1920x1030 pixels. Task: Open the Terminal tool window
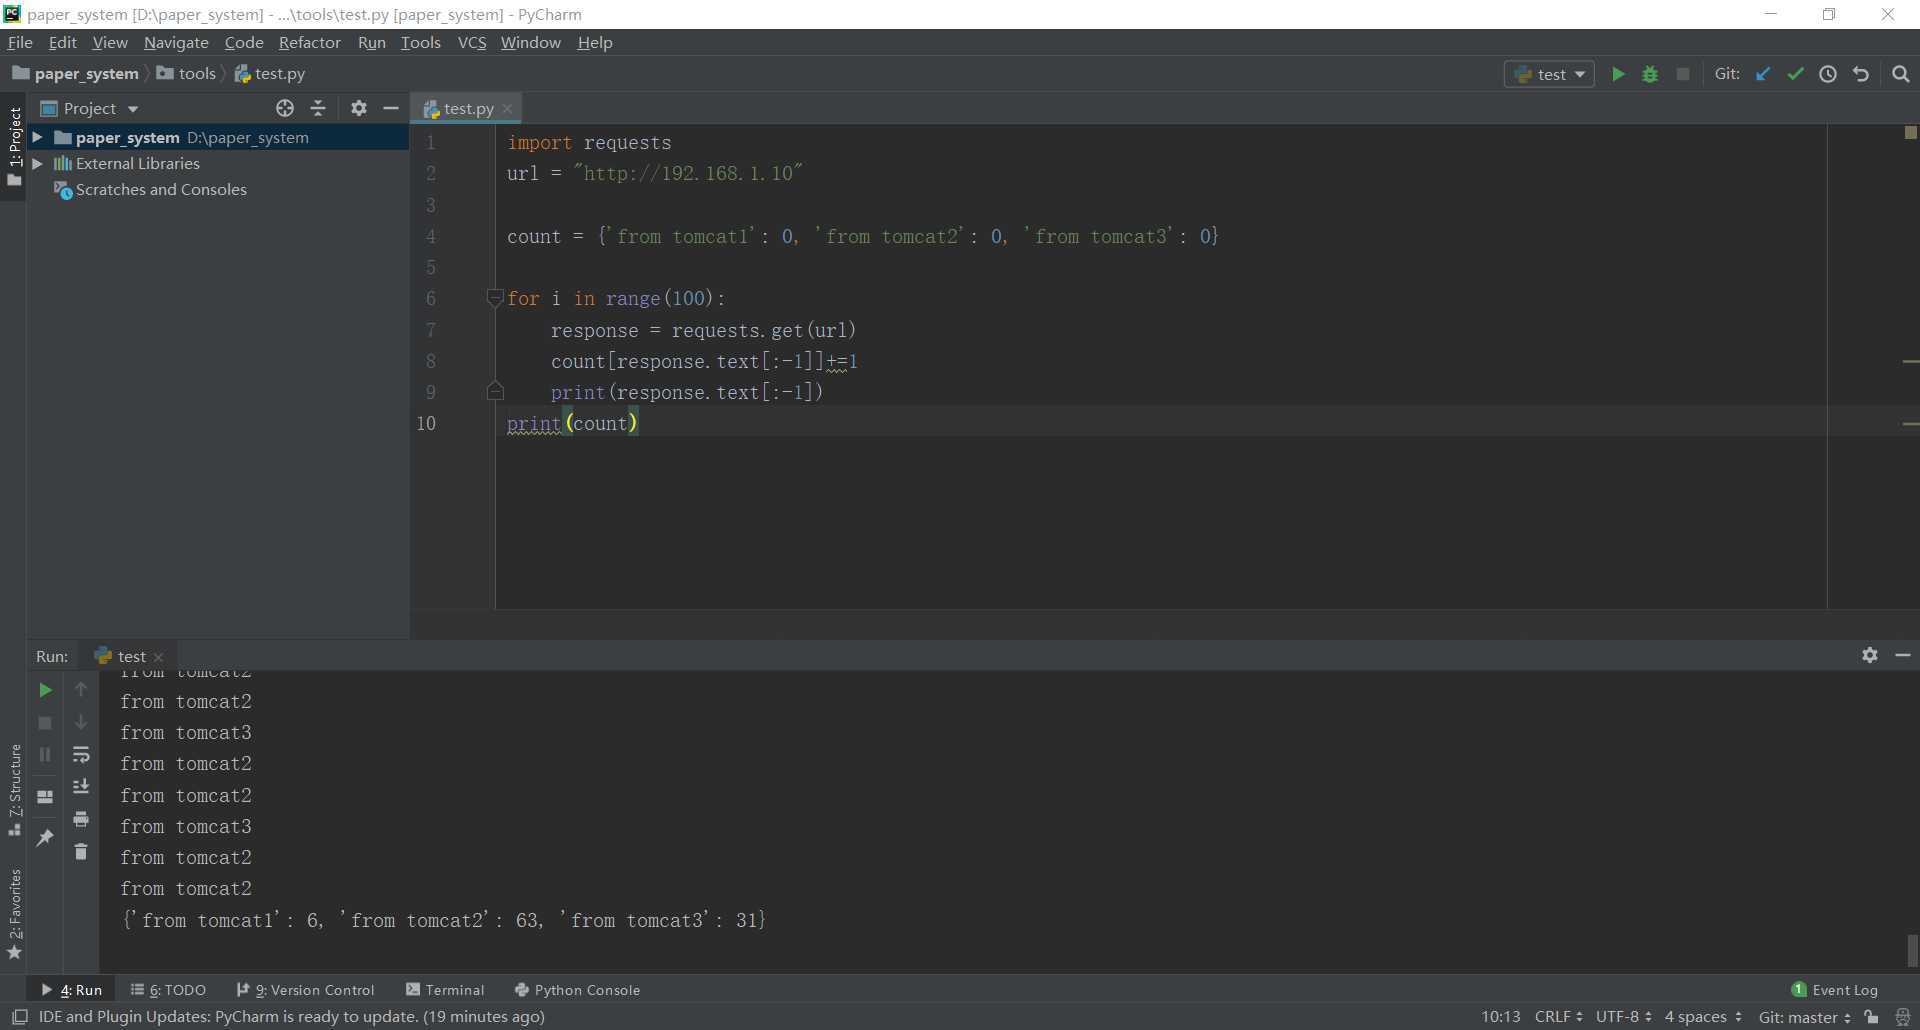coord(445,990)
